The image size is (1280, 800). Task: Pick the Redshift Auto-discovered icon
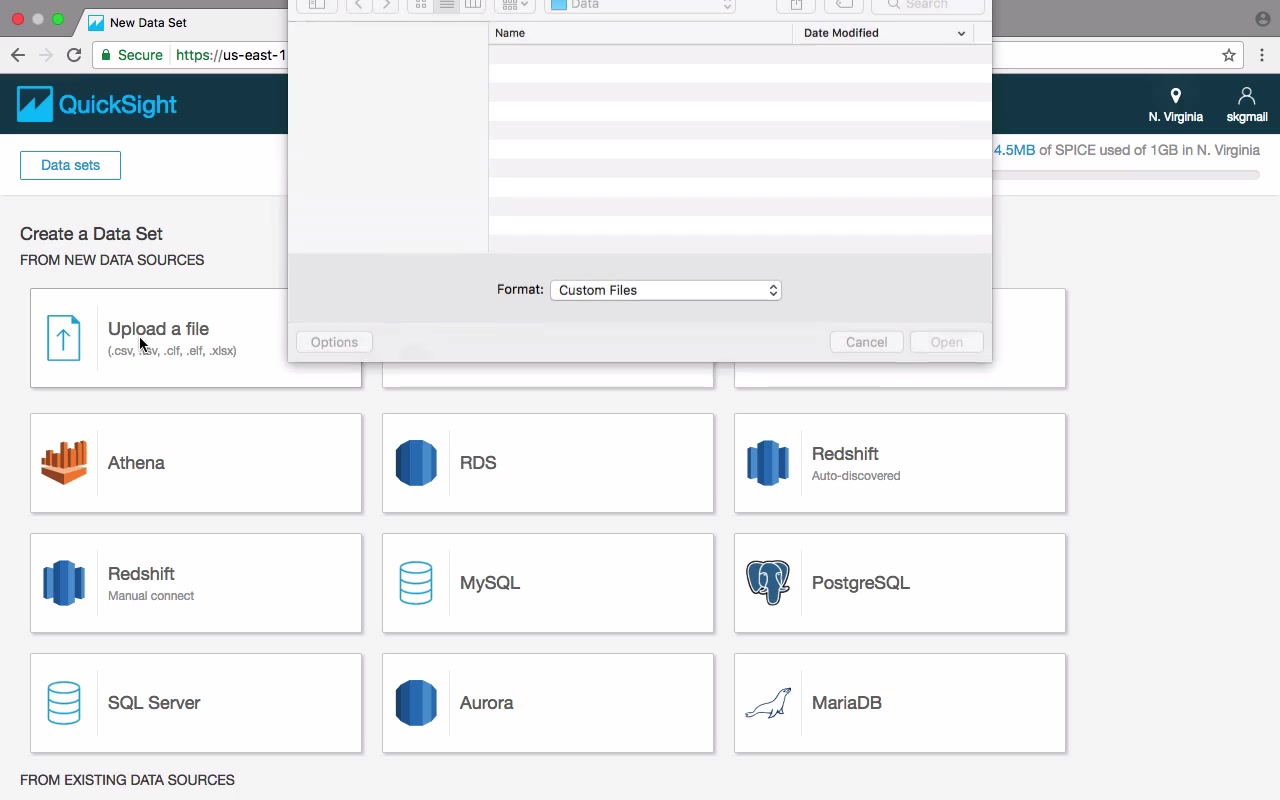[768, 463]
